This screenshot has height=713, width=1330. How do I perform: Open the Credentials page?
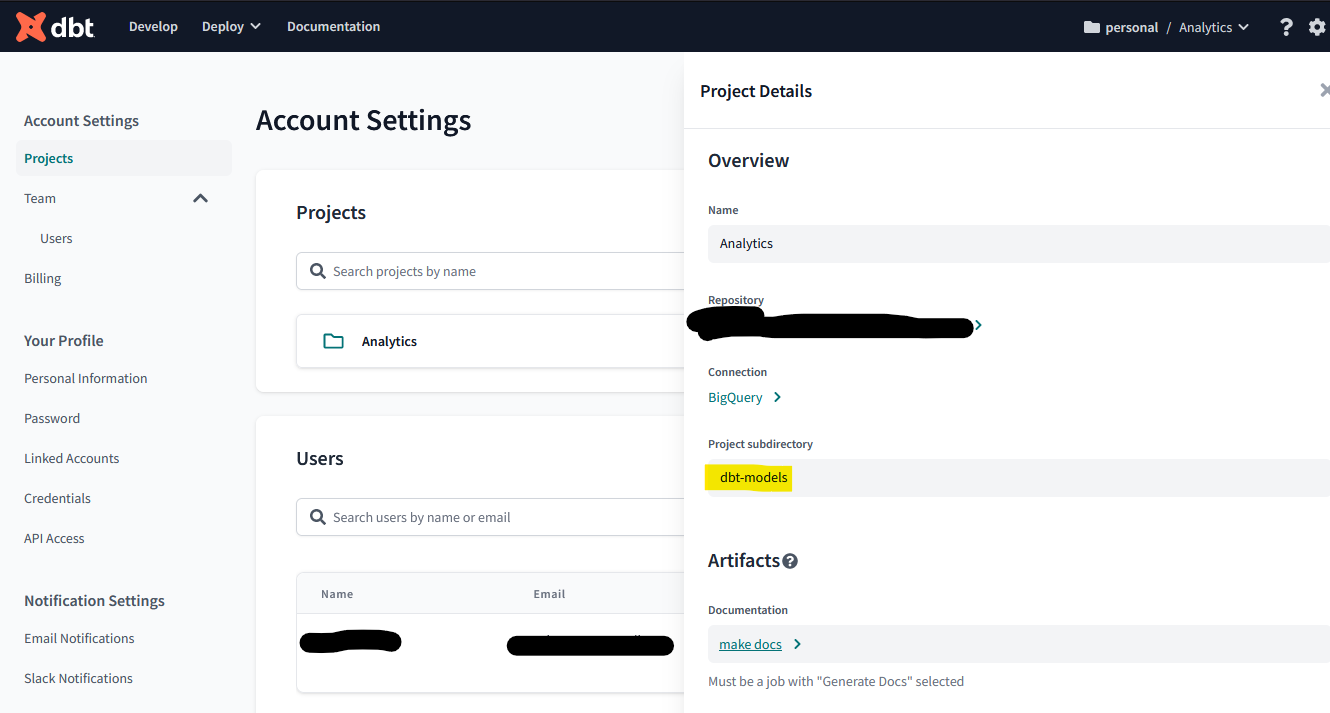pyautogui.click(x=57, y=498)
